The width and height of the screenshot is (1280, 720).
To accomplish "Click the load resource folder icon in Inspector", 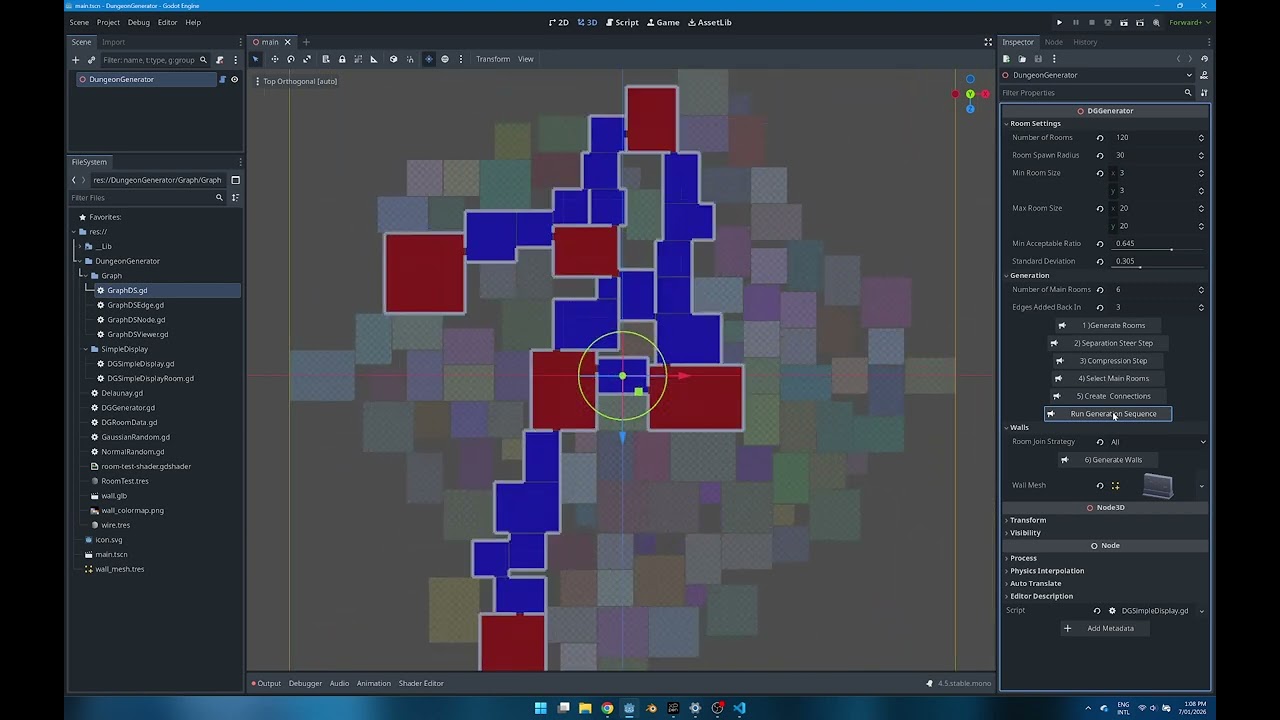I will pyautogui.click(x=1022, y=59).
